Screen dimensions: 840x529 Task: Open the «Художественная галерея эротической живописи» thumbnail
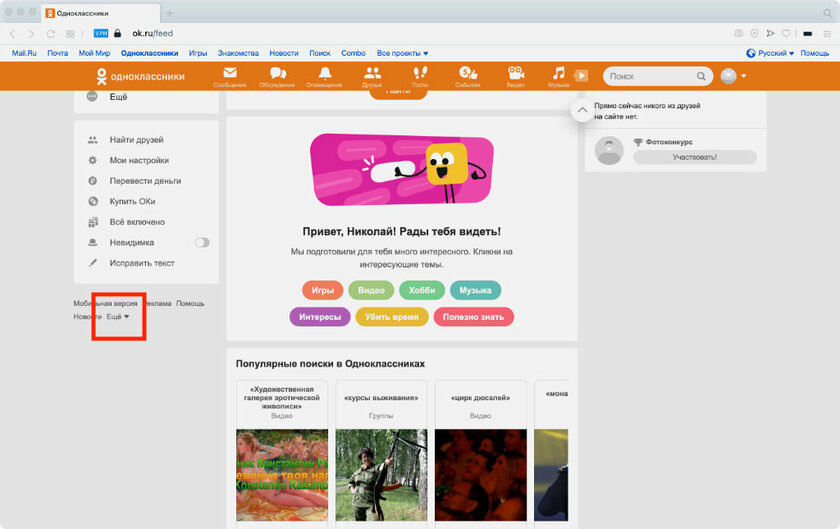coord(282,475)
